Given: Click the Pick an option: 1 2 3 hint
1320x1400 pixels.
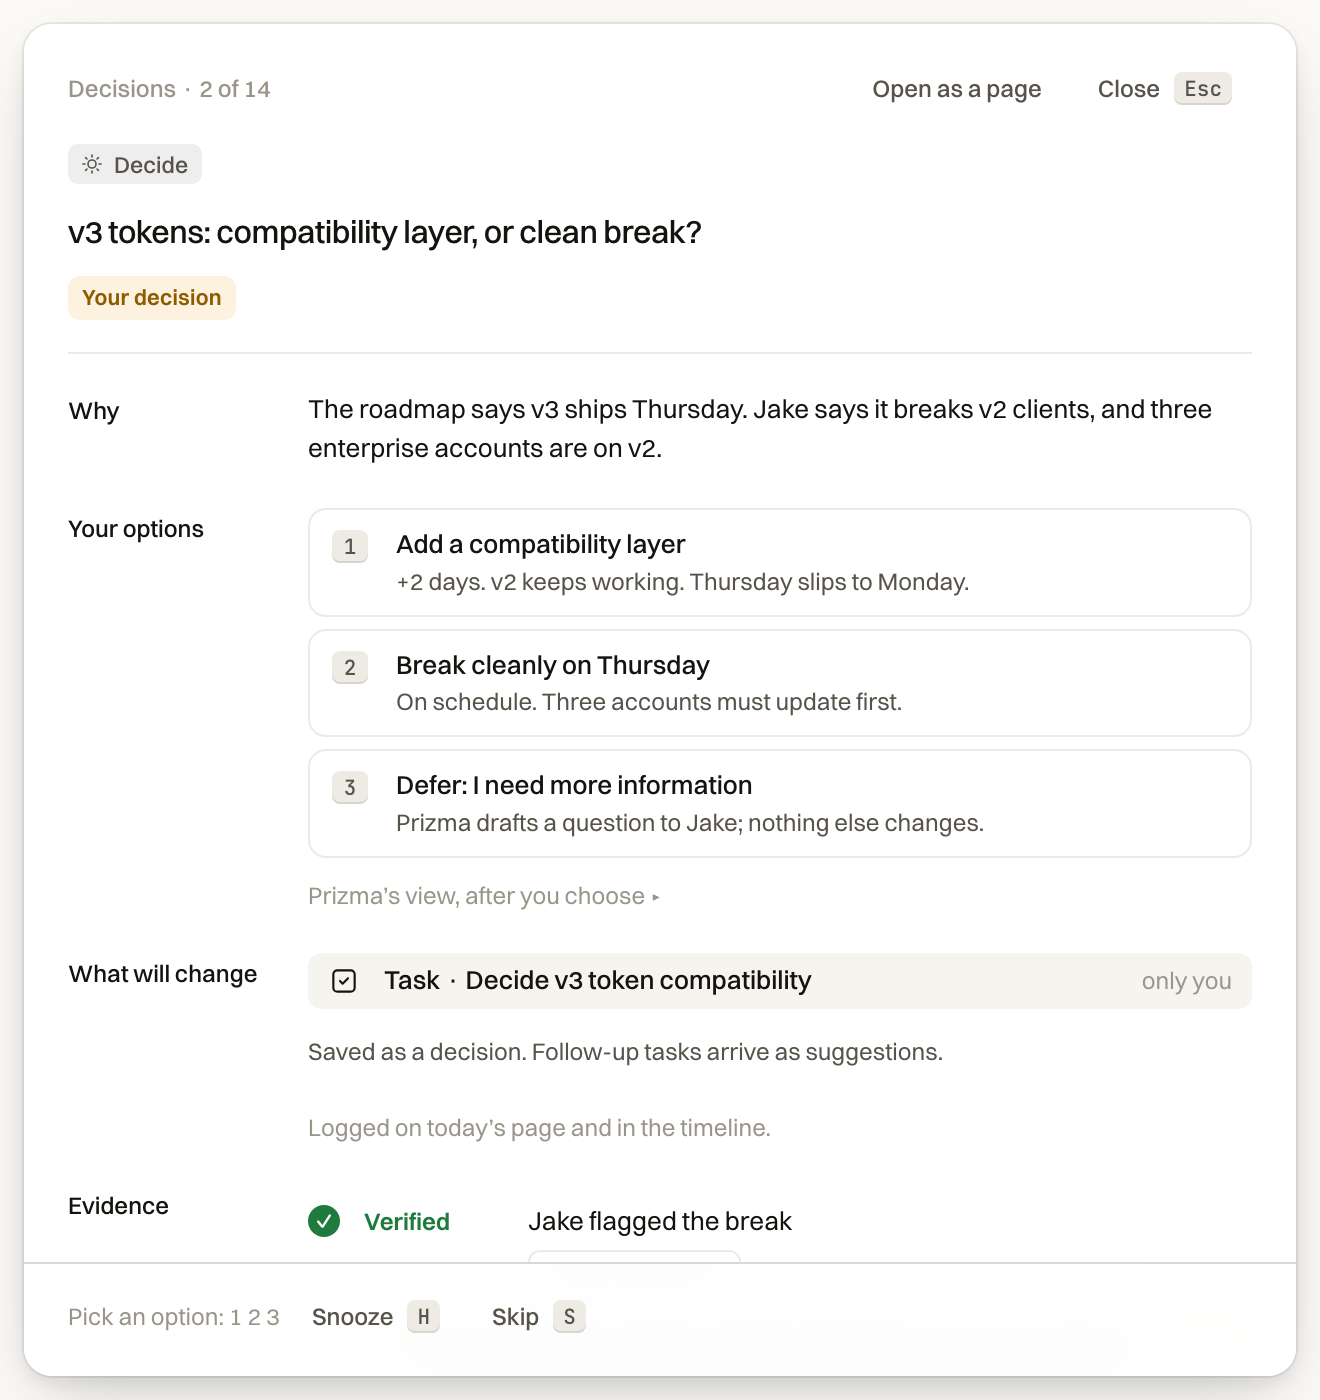Looking at the screenshot, I should click(174, 1317).
